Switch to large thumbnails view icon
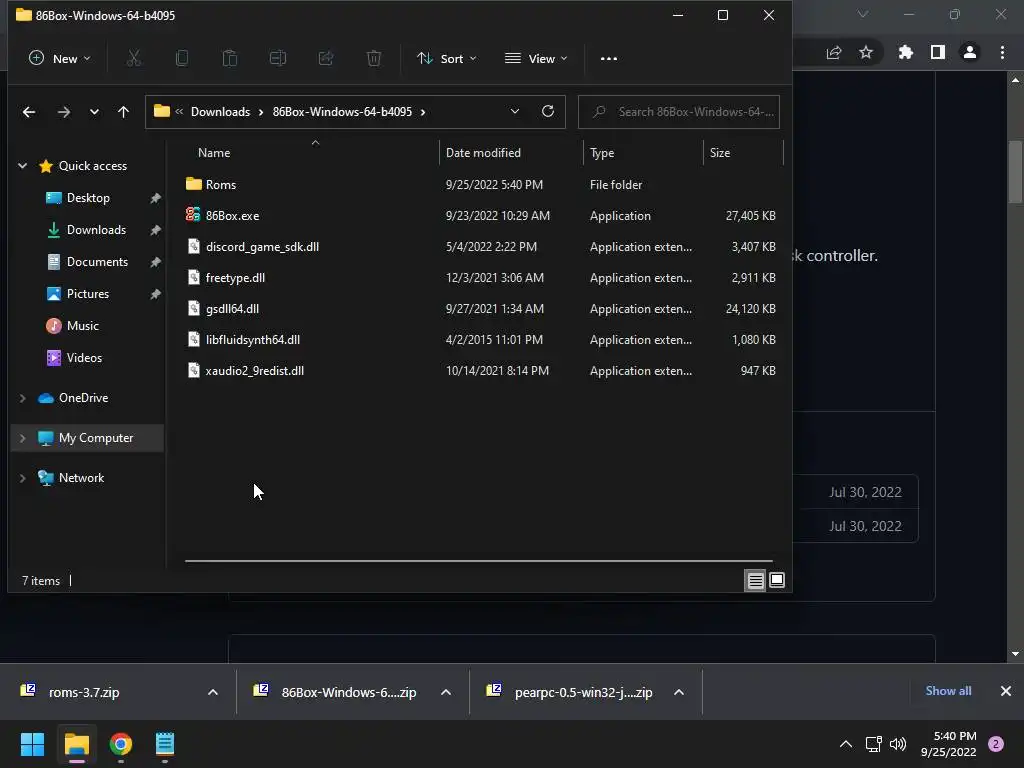 [776, 580]
